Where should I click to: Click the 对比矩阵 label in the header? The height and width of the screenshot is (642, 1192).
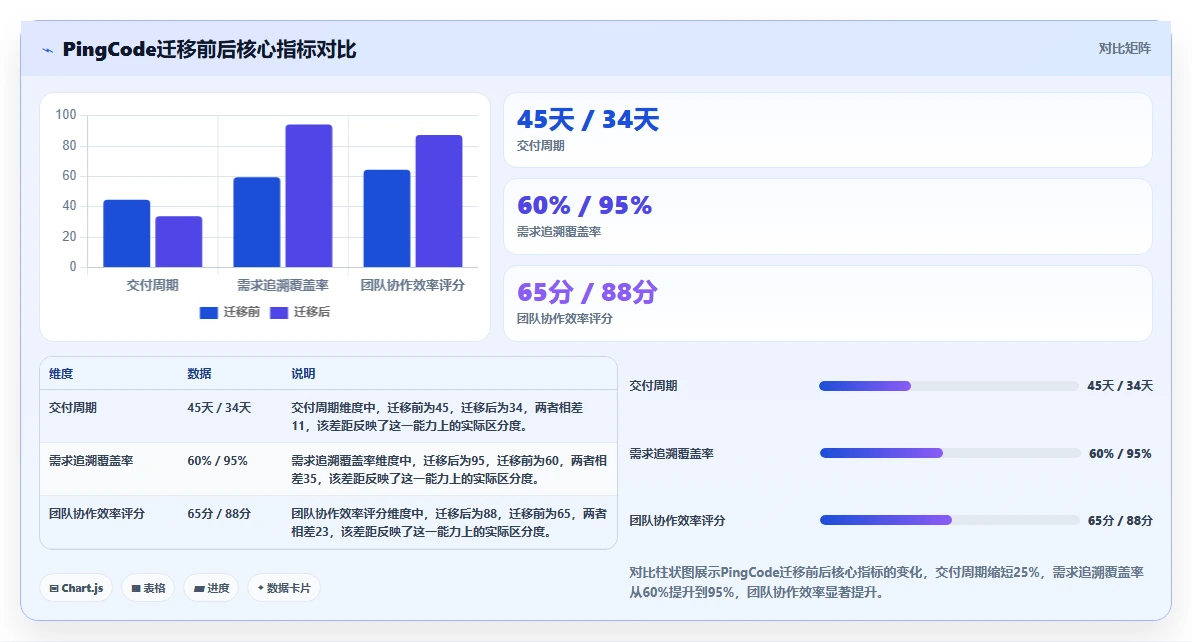pyautogui.click(x=1124, y=49)
